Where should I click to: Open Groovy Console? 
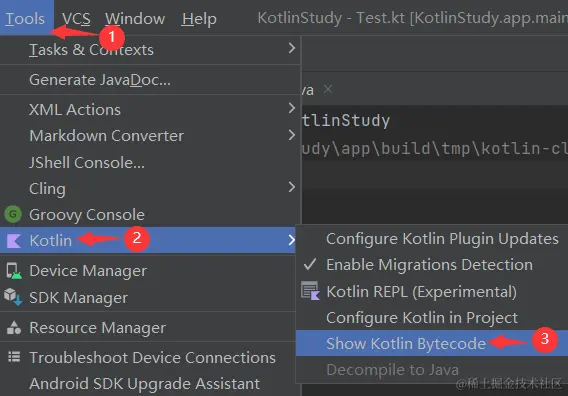point(150,214)
